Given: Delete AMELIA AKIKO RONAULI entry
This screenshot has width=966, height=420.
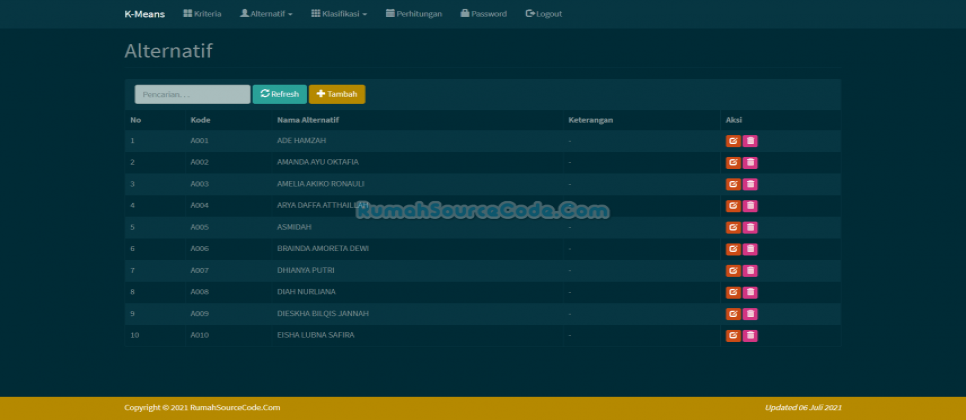Looking at the screenshot, I should pyautogui.click(x=750, y=184).
